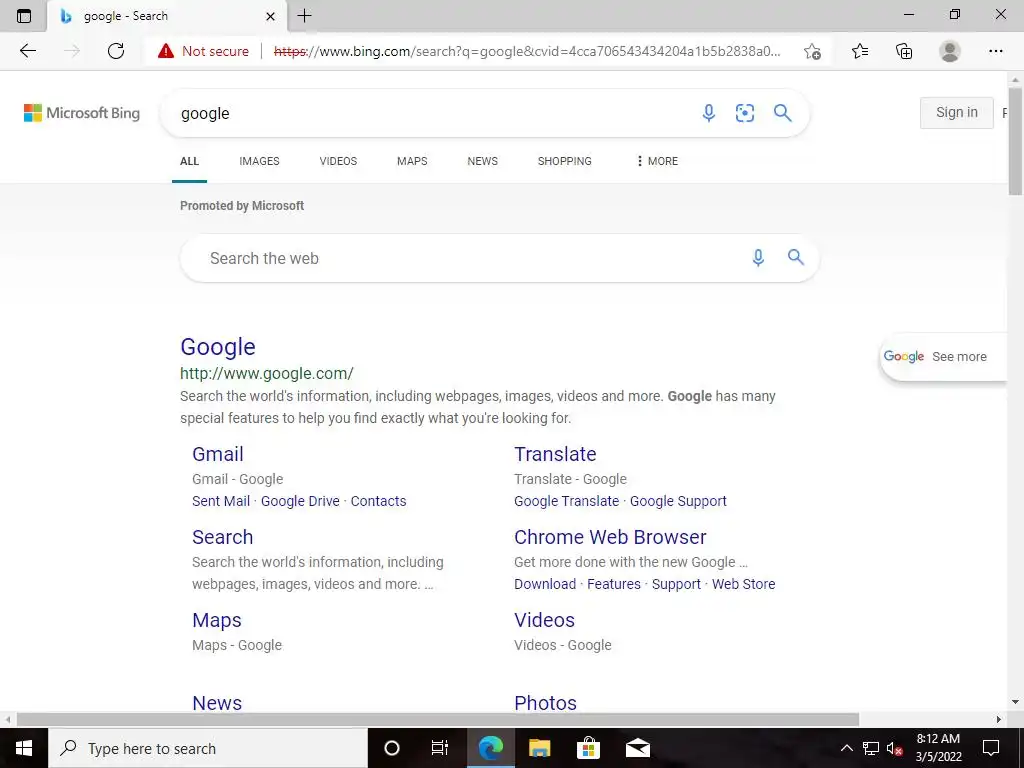The image size is (1024, 768).
Task: Open the Photos sitelink heading
Action: pos(545,703)
